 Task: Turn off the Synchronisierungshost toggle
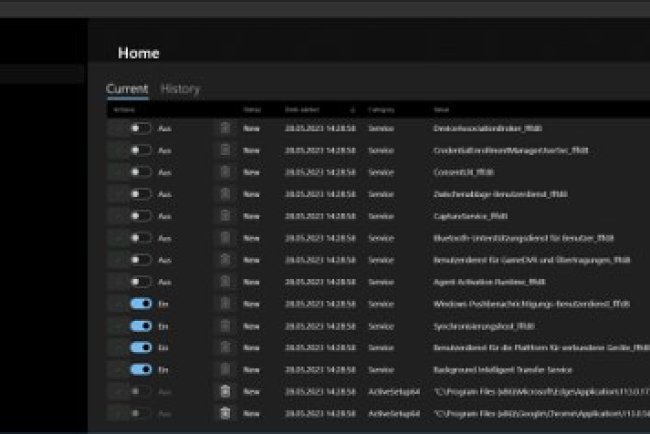141,326
